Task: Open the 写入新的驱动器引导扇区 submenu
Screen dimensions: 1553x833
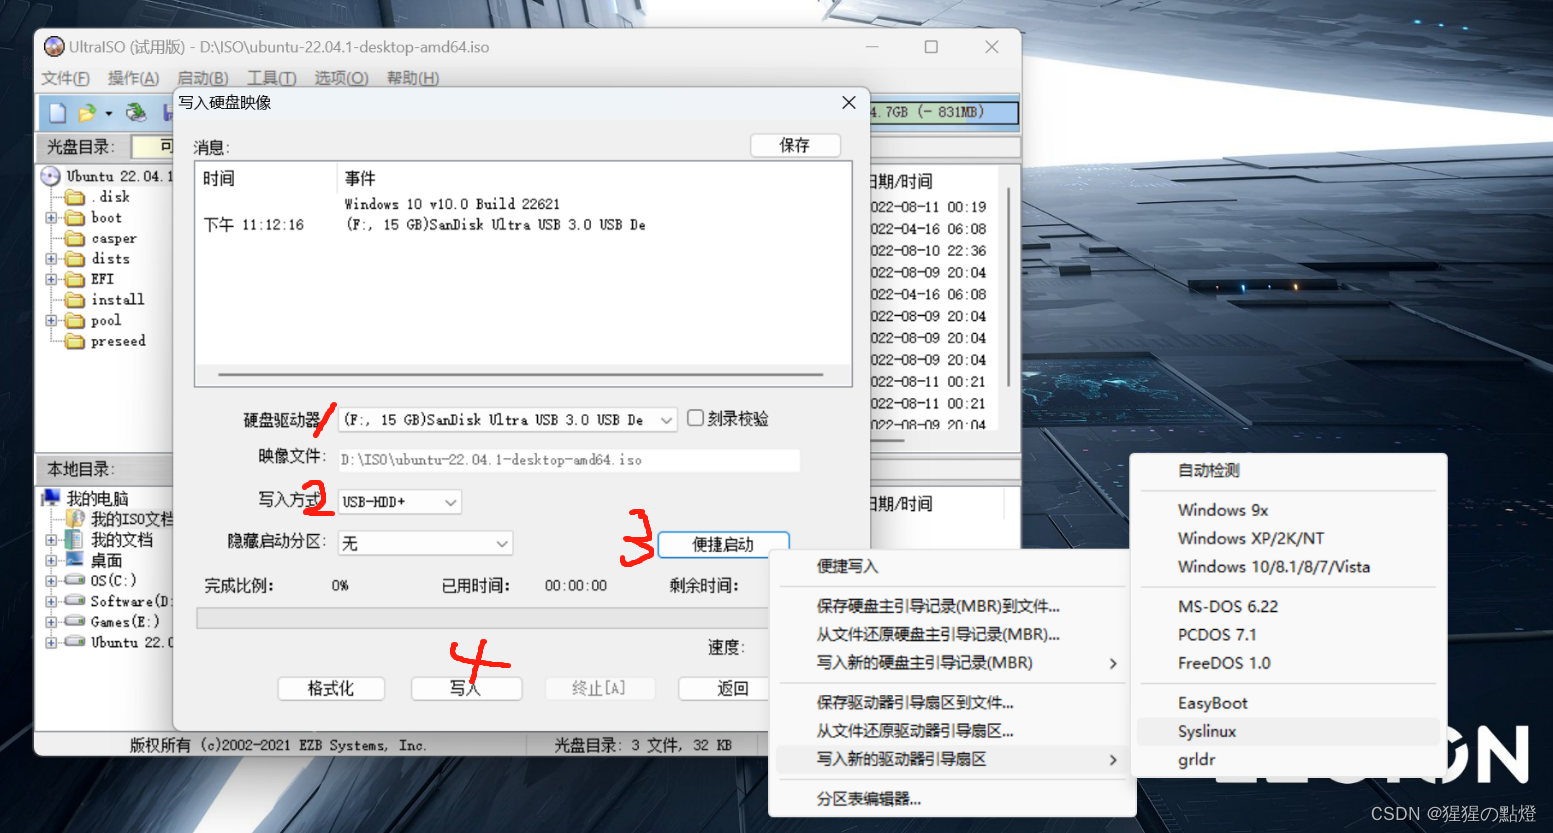Action: pyautogui.click(x=951, y=759)
